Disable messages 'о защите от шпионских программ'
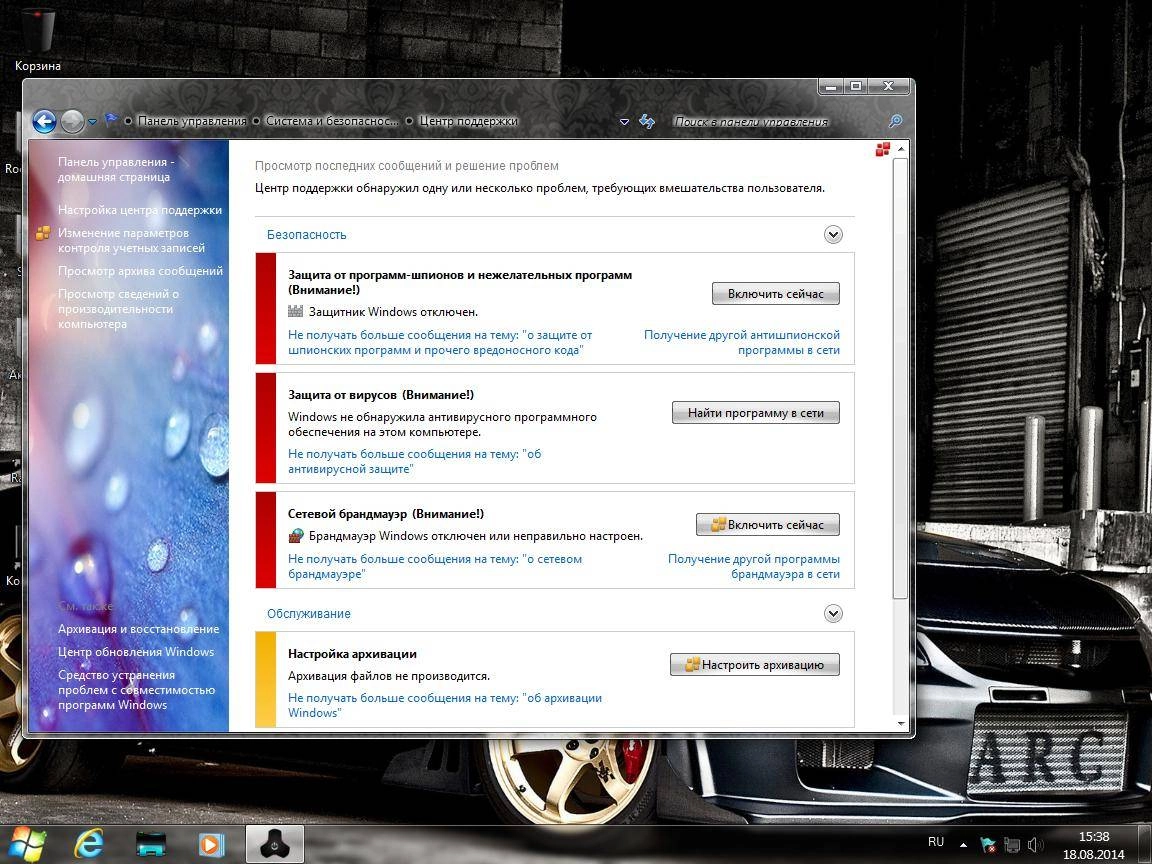Viewport: 1152px width, 864px height. tap(439, 342)
